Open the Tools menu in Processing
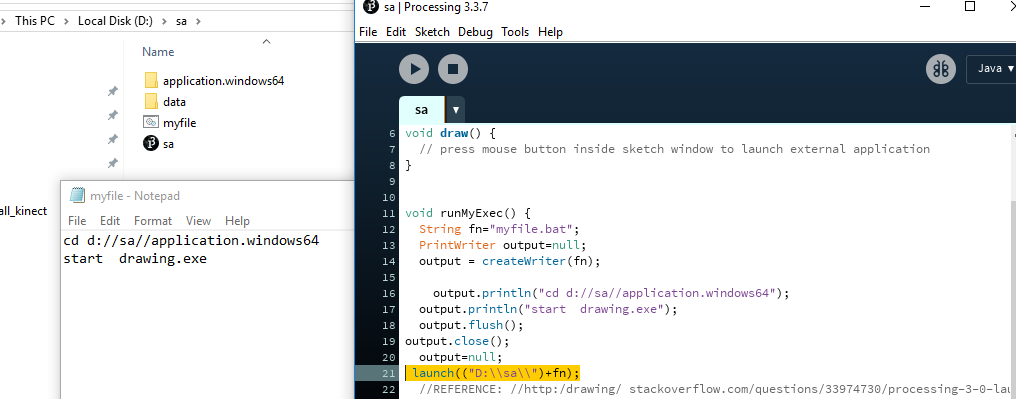The image size is (1016, 399). coord(515,32)
